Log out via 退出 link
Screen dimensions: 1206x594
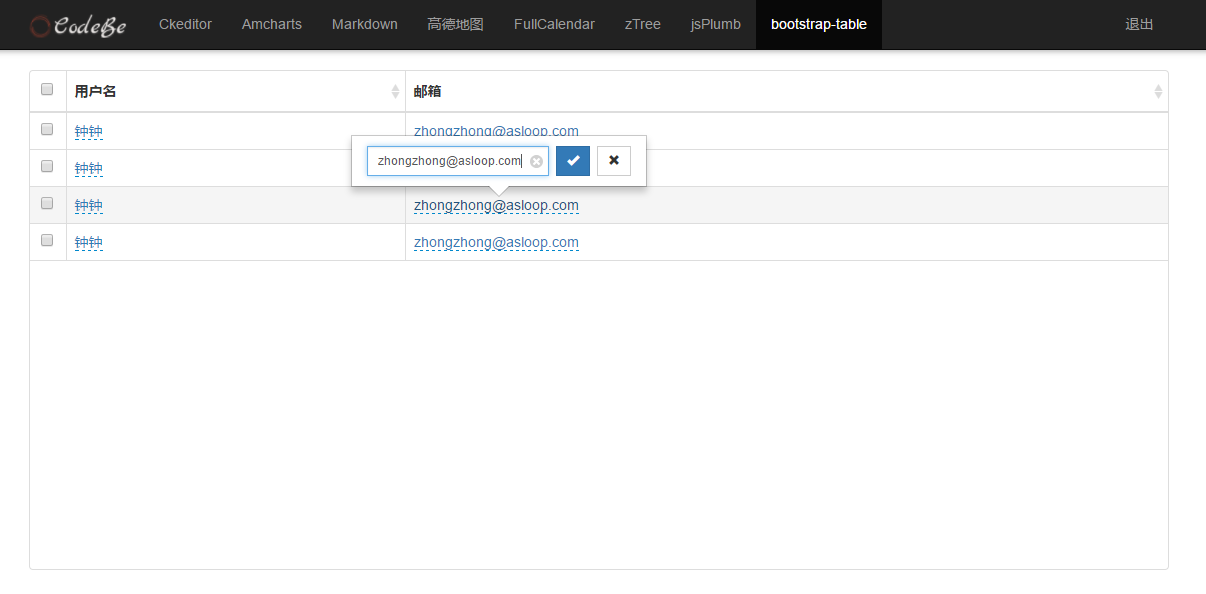point(1139,24)
